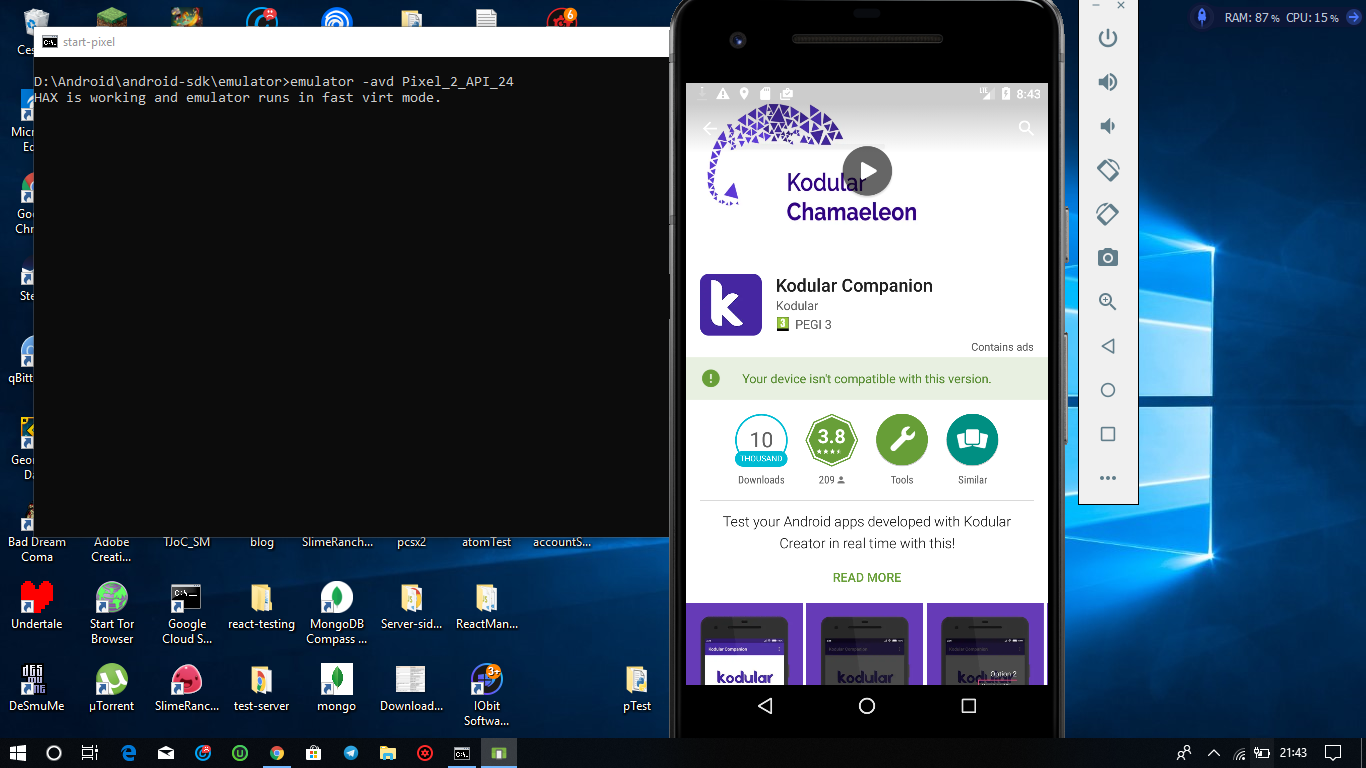1366x768 pixels.
Task: Tap the Android home button on the phone
Action: pos(867,706)
